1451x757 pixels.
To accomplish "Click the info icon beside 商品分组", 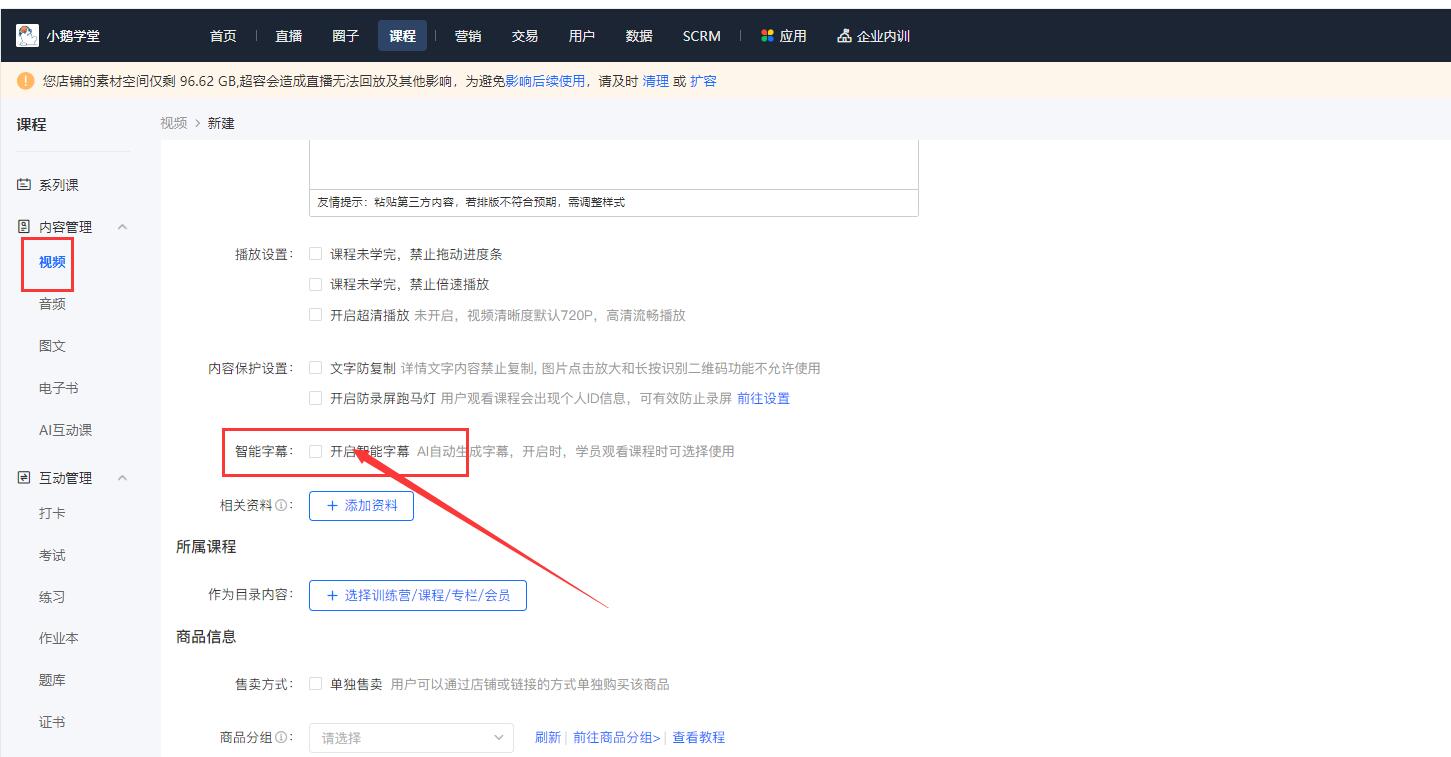I will 281,738.
